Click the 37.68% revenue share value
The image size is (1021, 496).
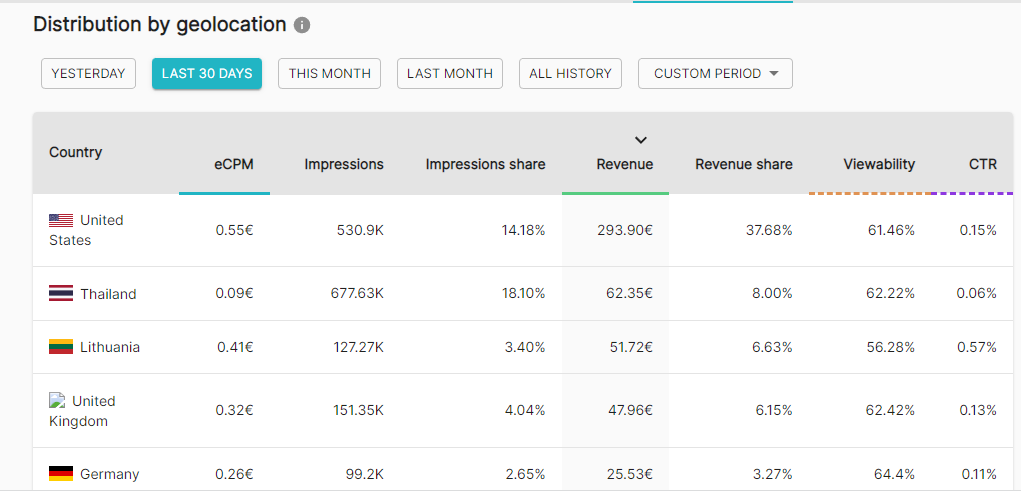click(769, 230)
